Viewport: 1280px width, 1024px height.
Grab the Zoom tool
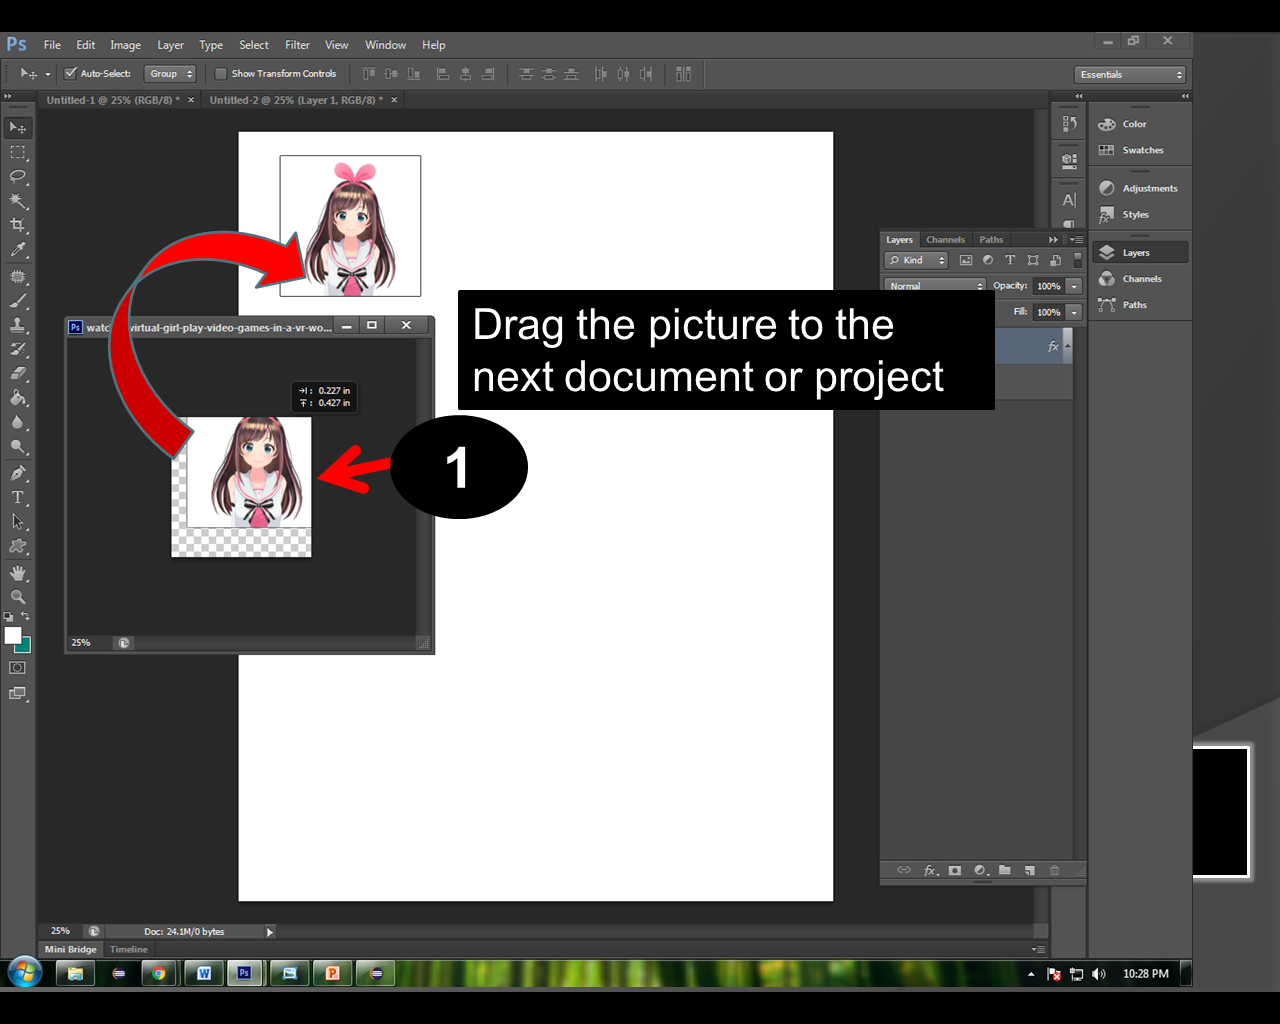[x=17, y=597]
